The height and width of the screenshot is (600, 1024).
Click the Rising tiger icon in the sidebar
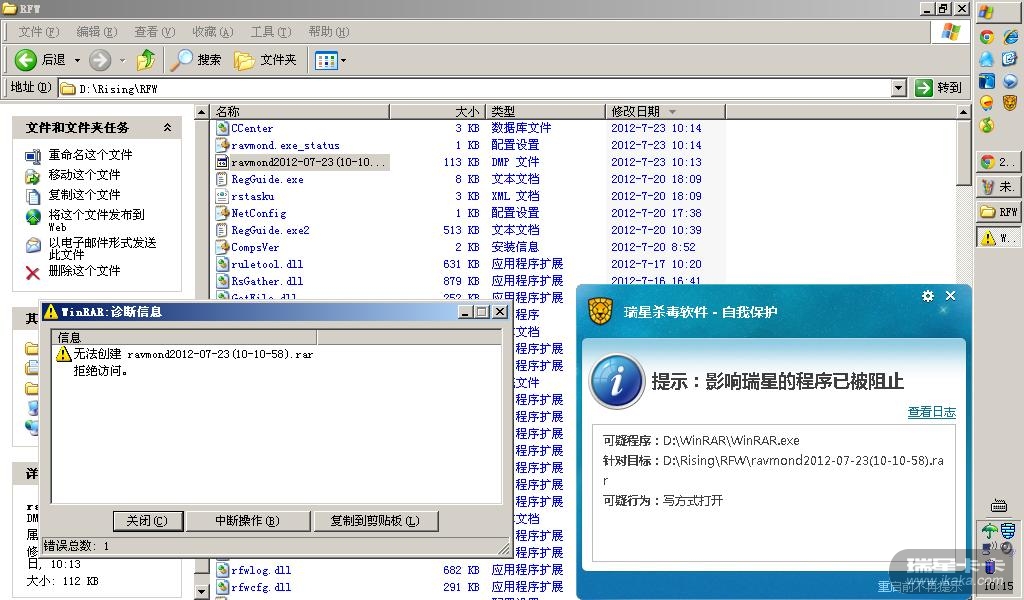[x=1010, y=101]
